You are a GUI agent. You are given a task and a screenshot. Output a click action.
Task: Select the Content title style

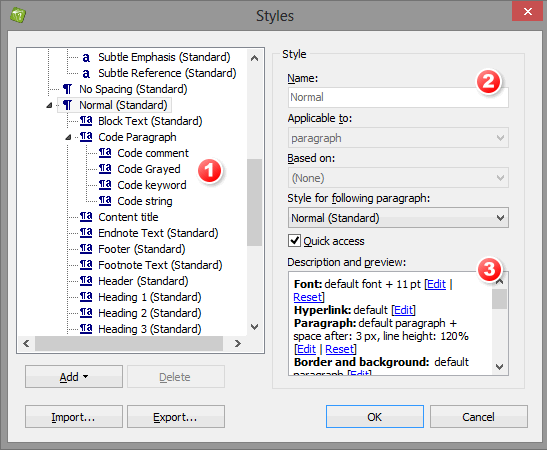click(x=128, y=217)
